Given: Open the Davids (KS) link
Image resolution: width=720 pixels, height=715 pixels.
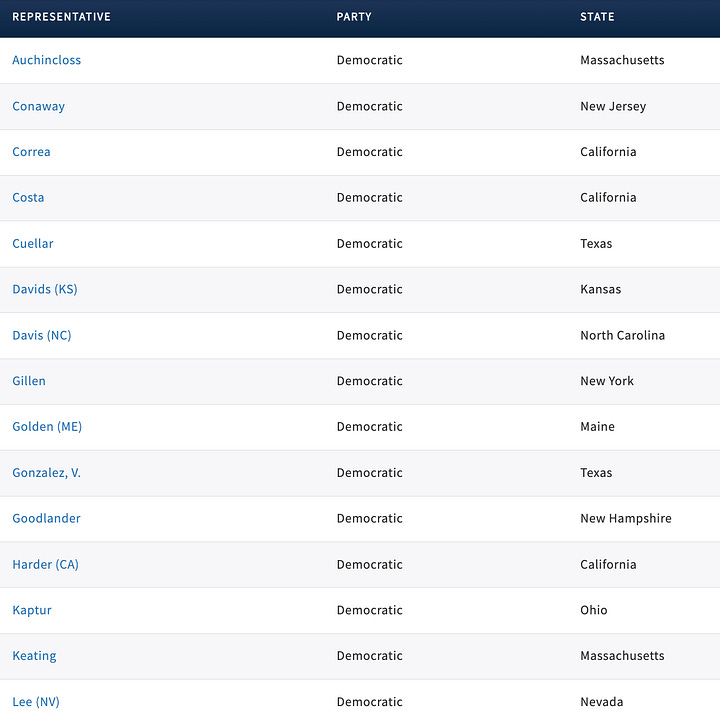Looking at the screenshot, I should click(x=45, y=289).
